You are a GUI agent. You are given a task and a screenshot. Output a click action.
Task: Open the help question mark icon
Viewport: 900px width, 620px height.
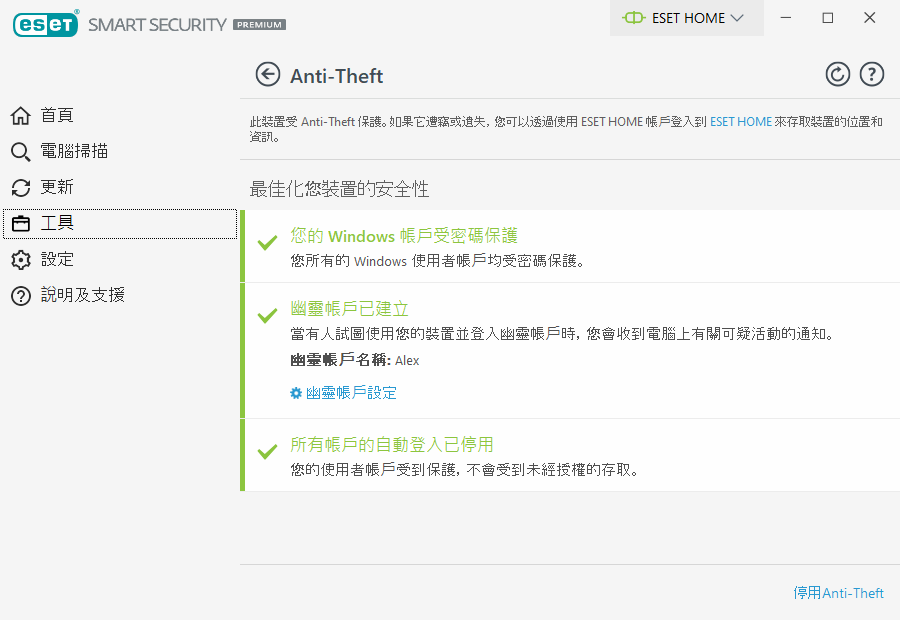pyautogui.click(x=872, y=75)
